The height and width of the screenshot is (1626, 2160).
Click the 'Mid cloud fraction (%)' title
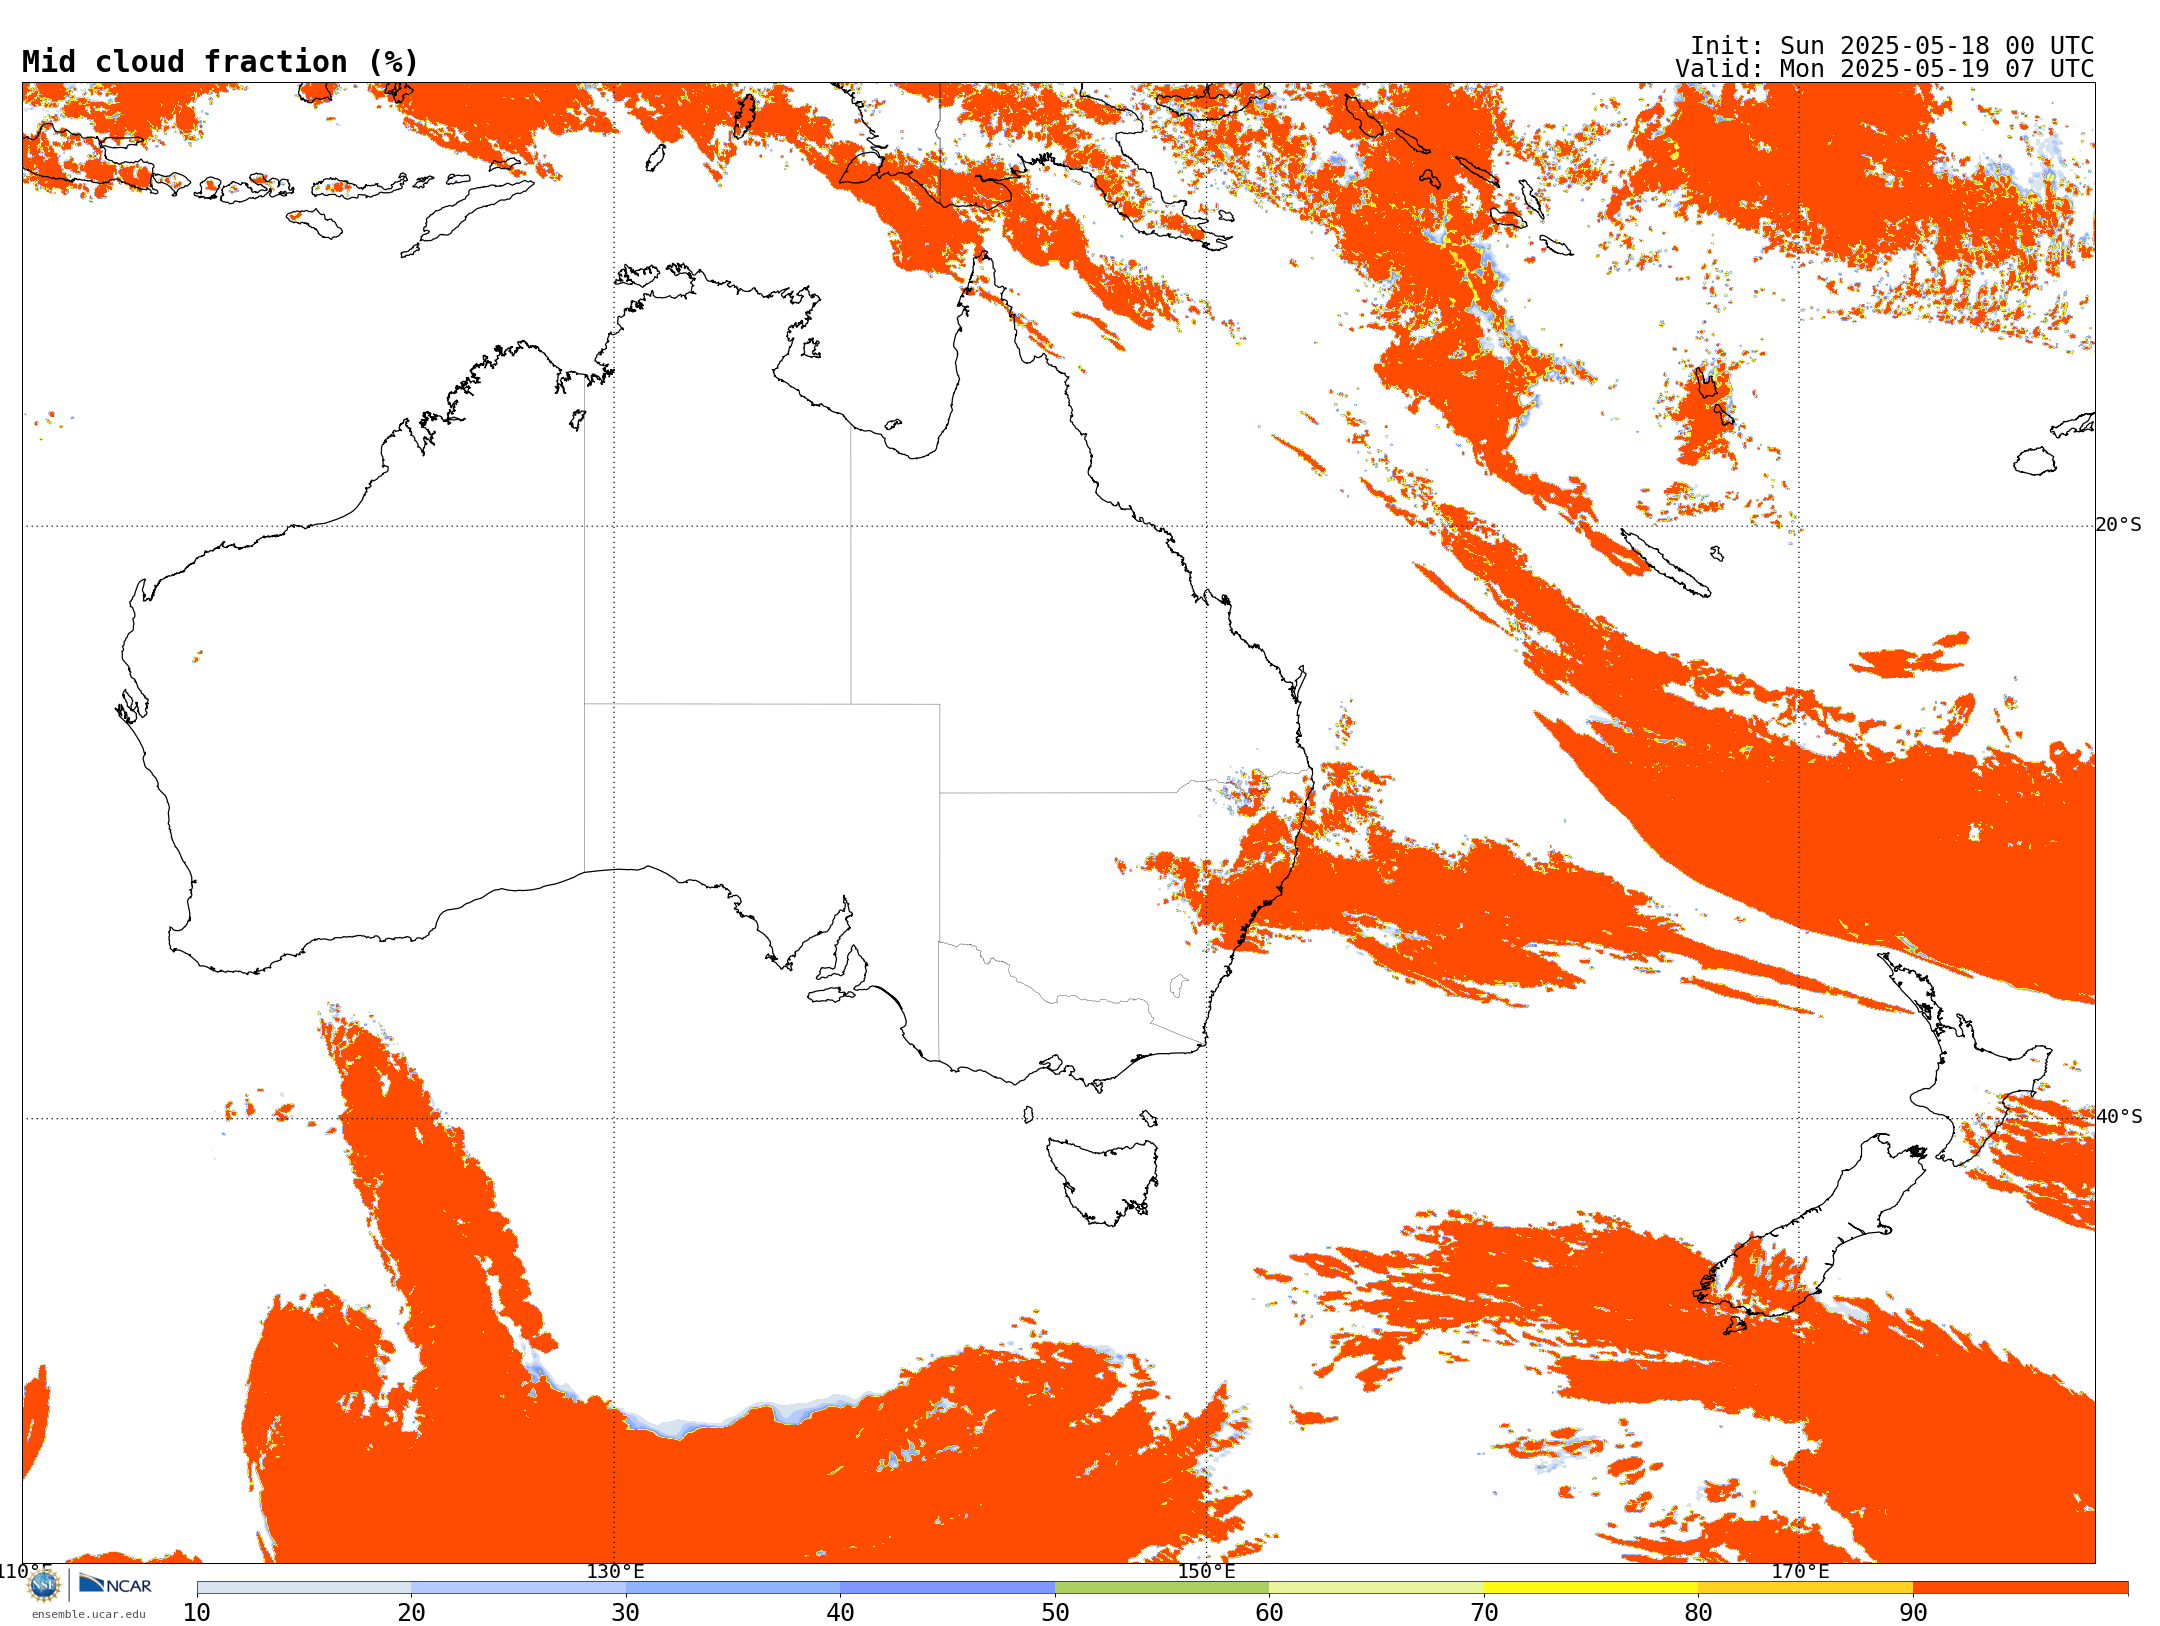(x=220, y=62)
